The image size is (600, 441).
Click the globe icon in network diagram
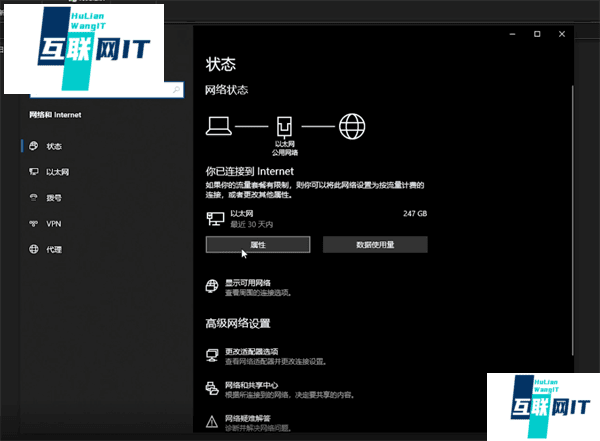351,126
